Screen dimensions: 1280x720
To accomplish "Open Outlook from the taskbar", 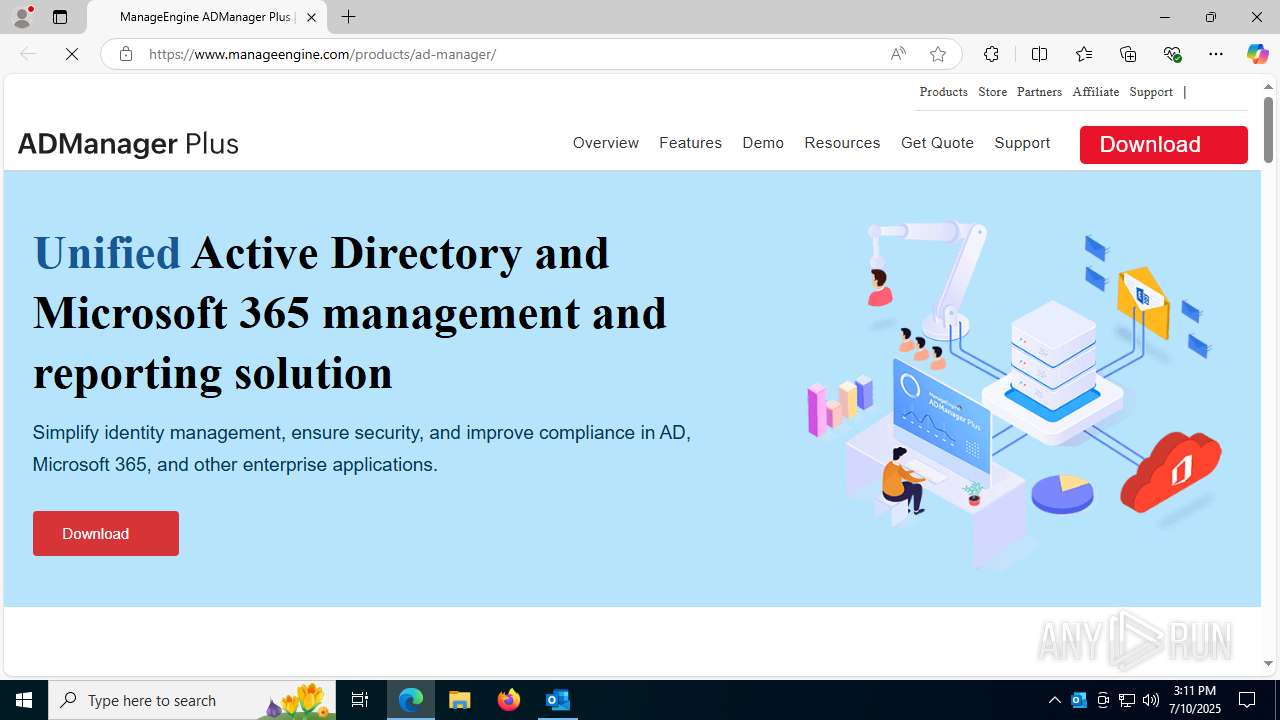I will (x=558, y=700).
